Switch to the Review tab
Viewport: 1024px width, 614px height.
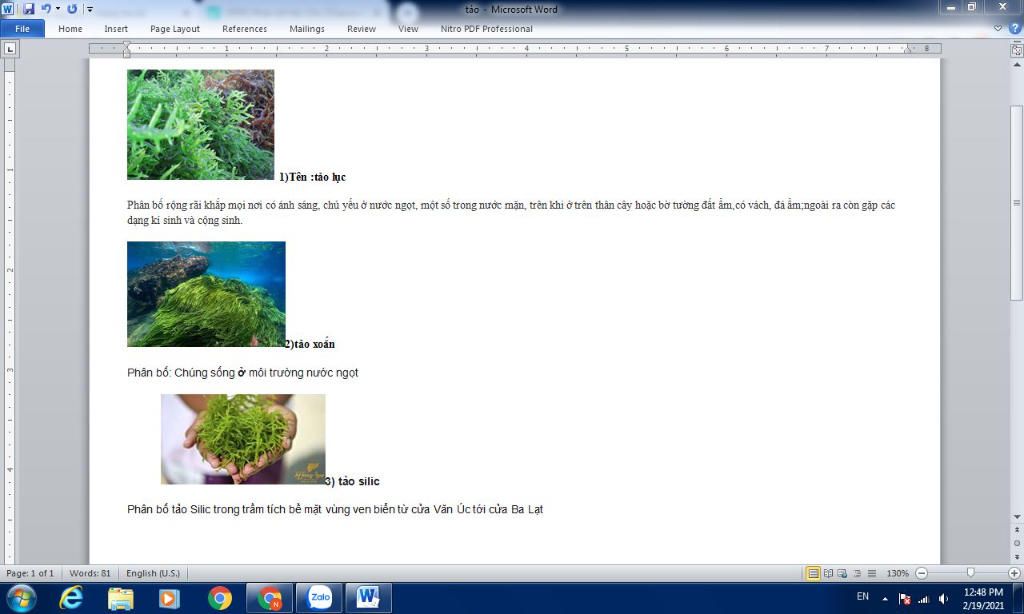(x=361, y=29)
